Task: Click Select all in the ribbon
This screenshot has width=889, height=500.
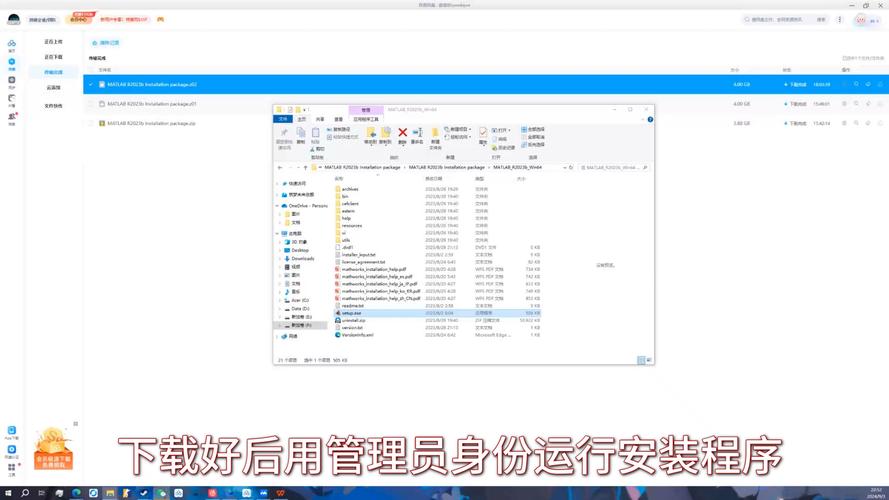Action: (533, 129)
